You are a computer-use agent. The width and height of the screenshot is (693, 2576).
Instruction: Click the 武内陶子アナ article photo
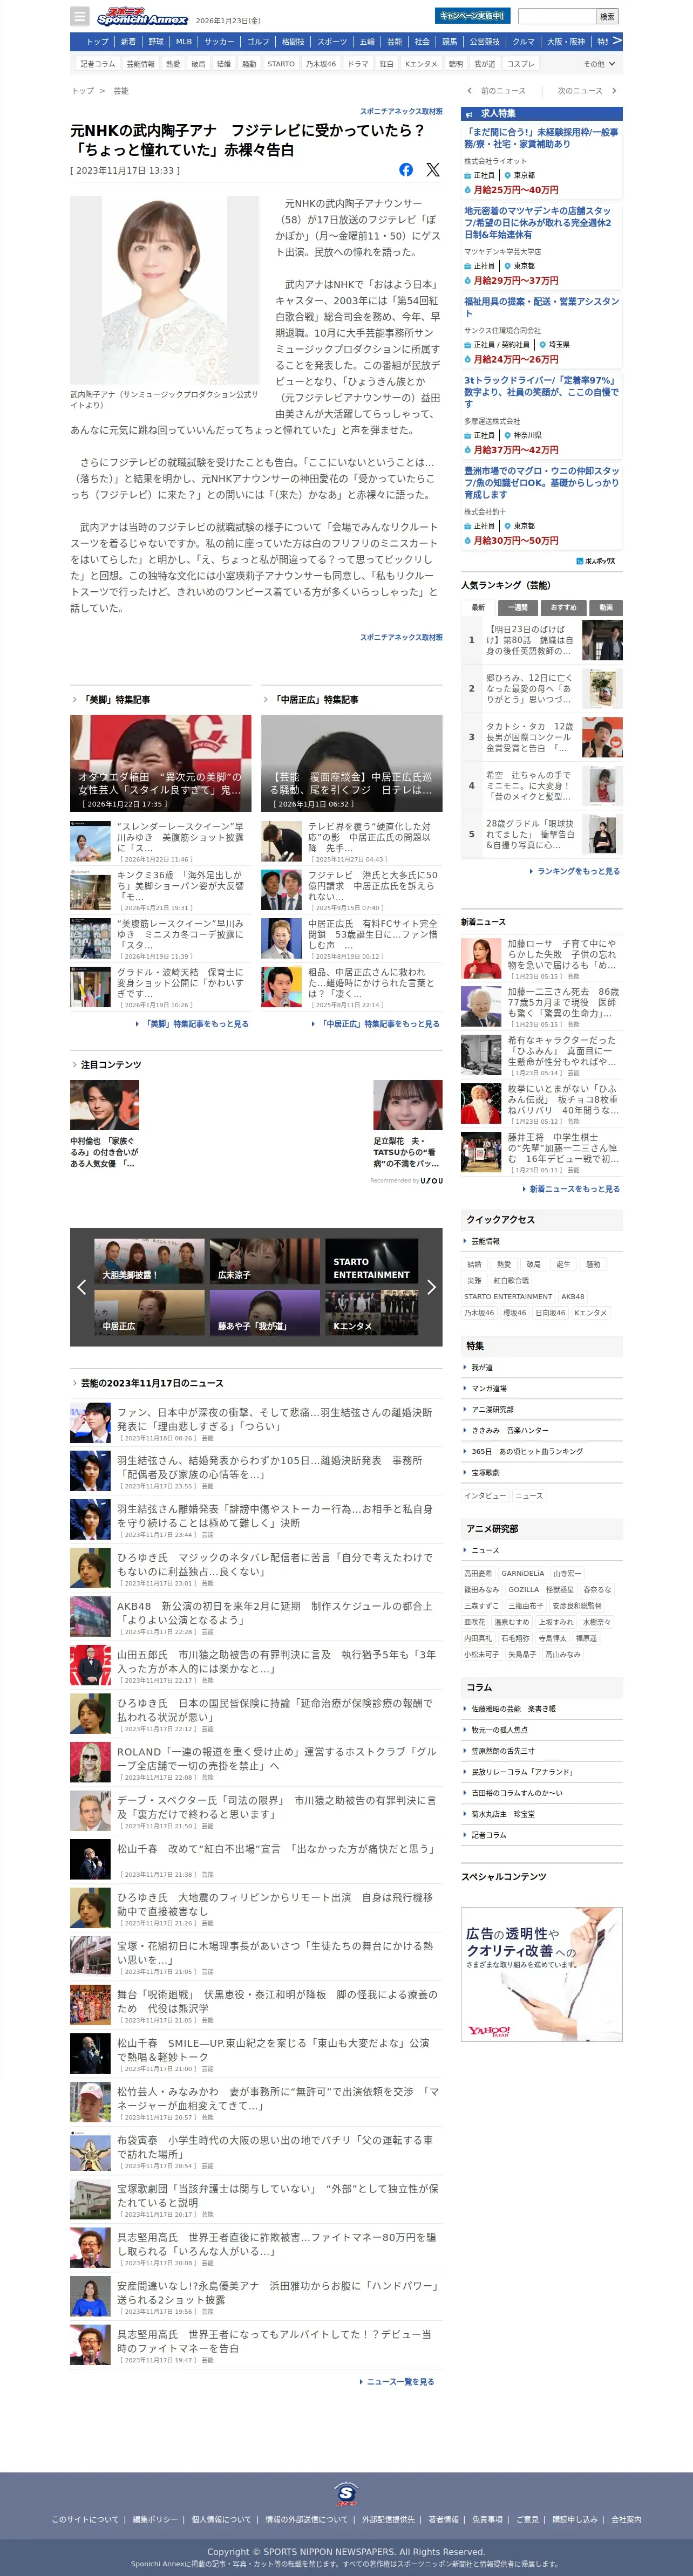(164, 290)
